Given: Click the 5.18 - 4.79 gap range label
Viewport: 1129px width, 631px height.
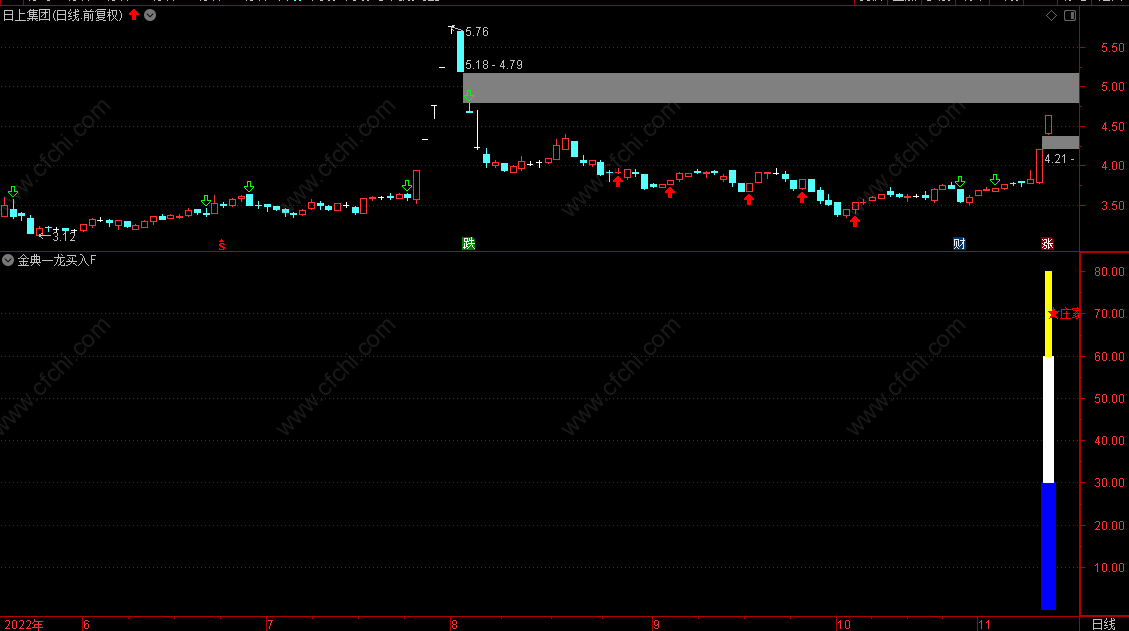Looking at the screenshot, I should (494, 65).
